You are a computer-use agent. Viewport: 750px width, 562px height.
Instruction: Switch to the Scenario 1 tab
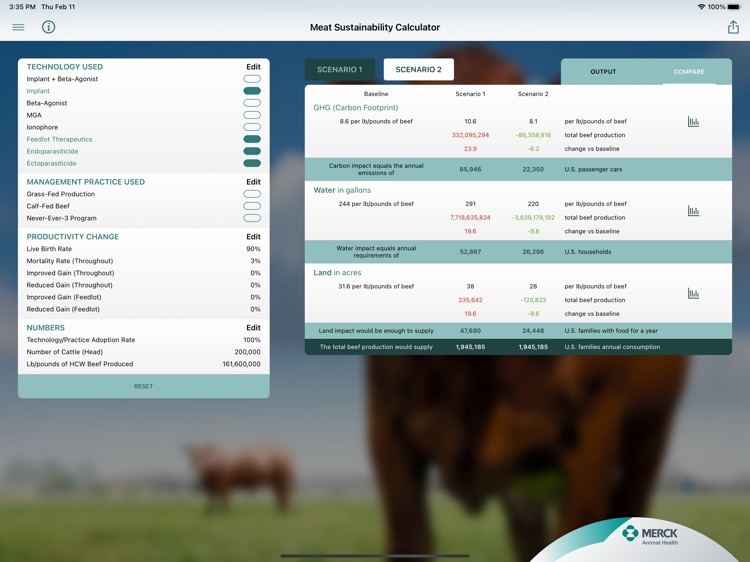340,69
